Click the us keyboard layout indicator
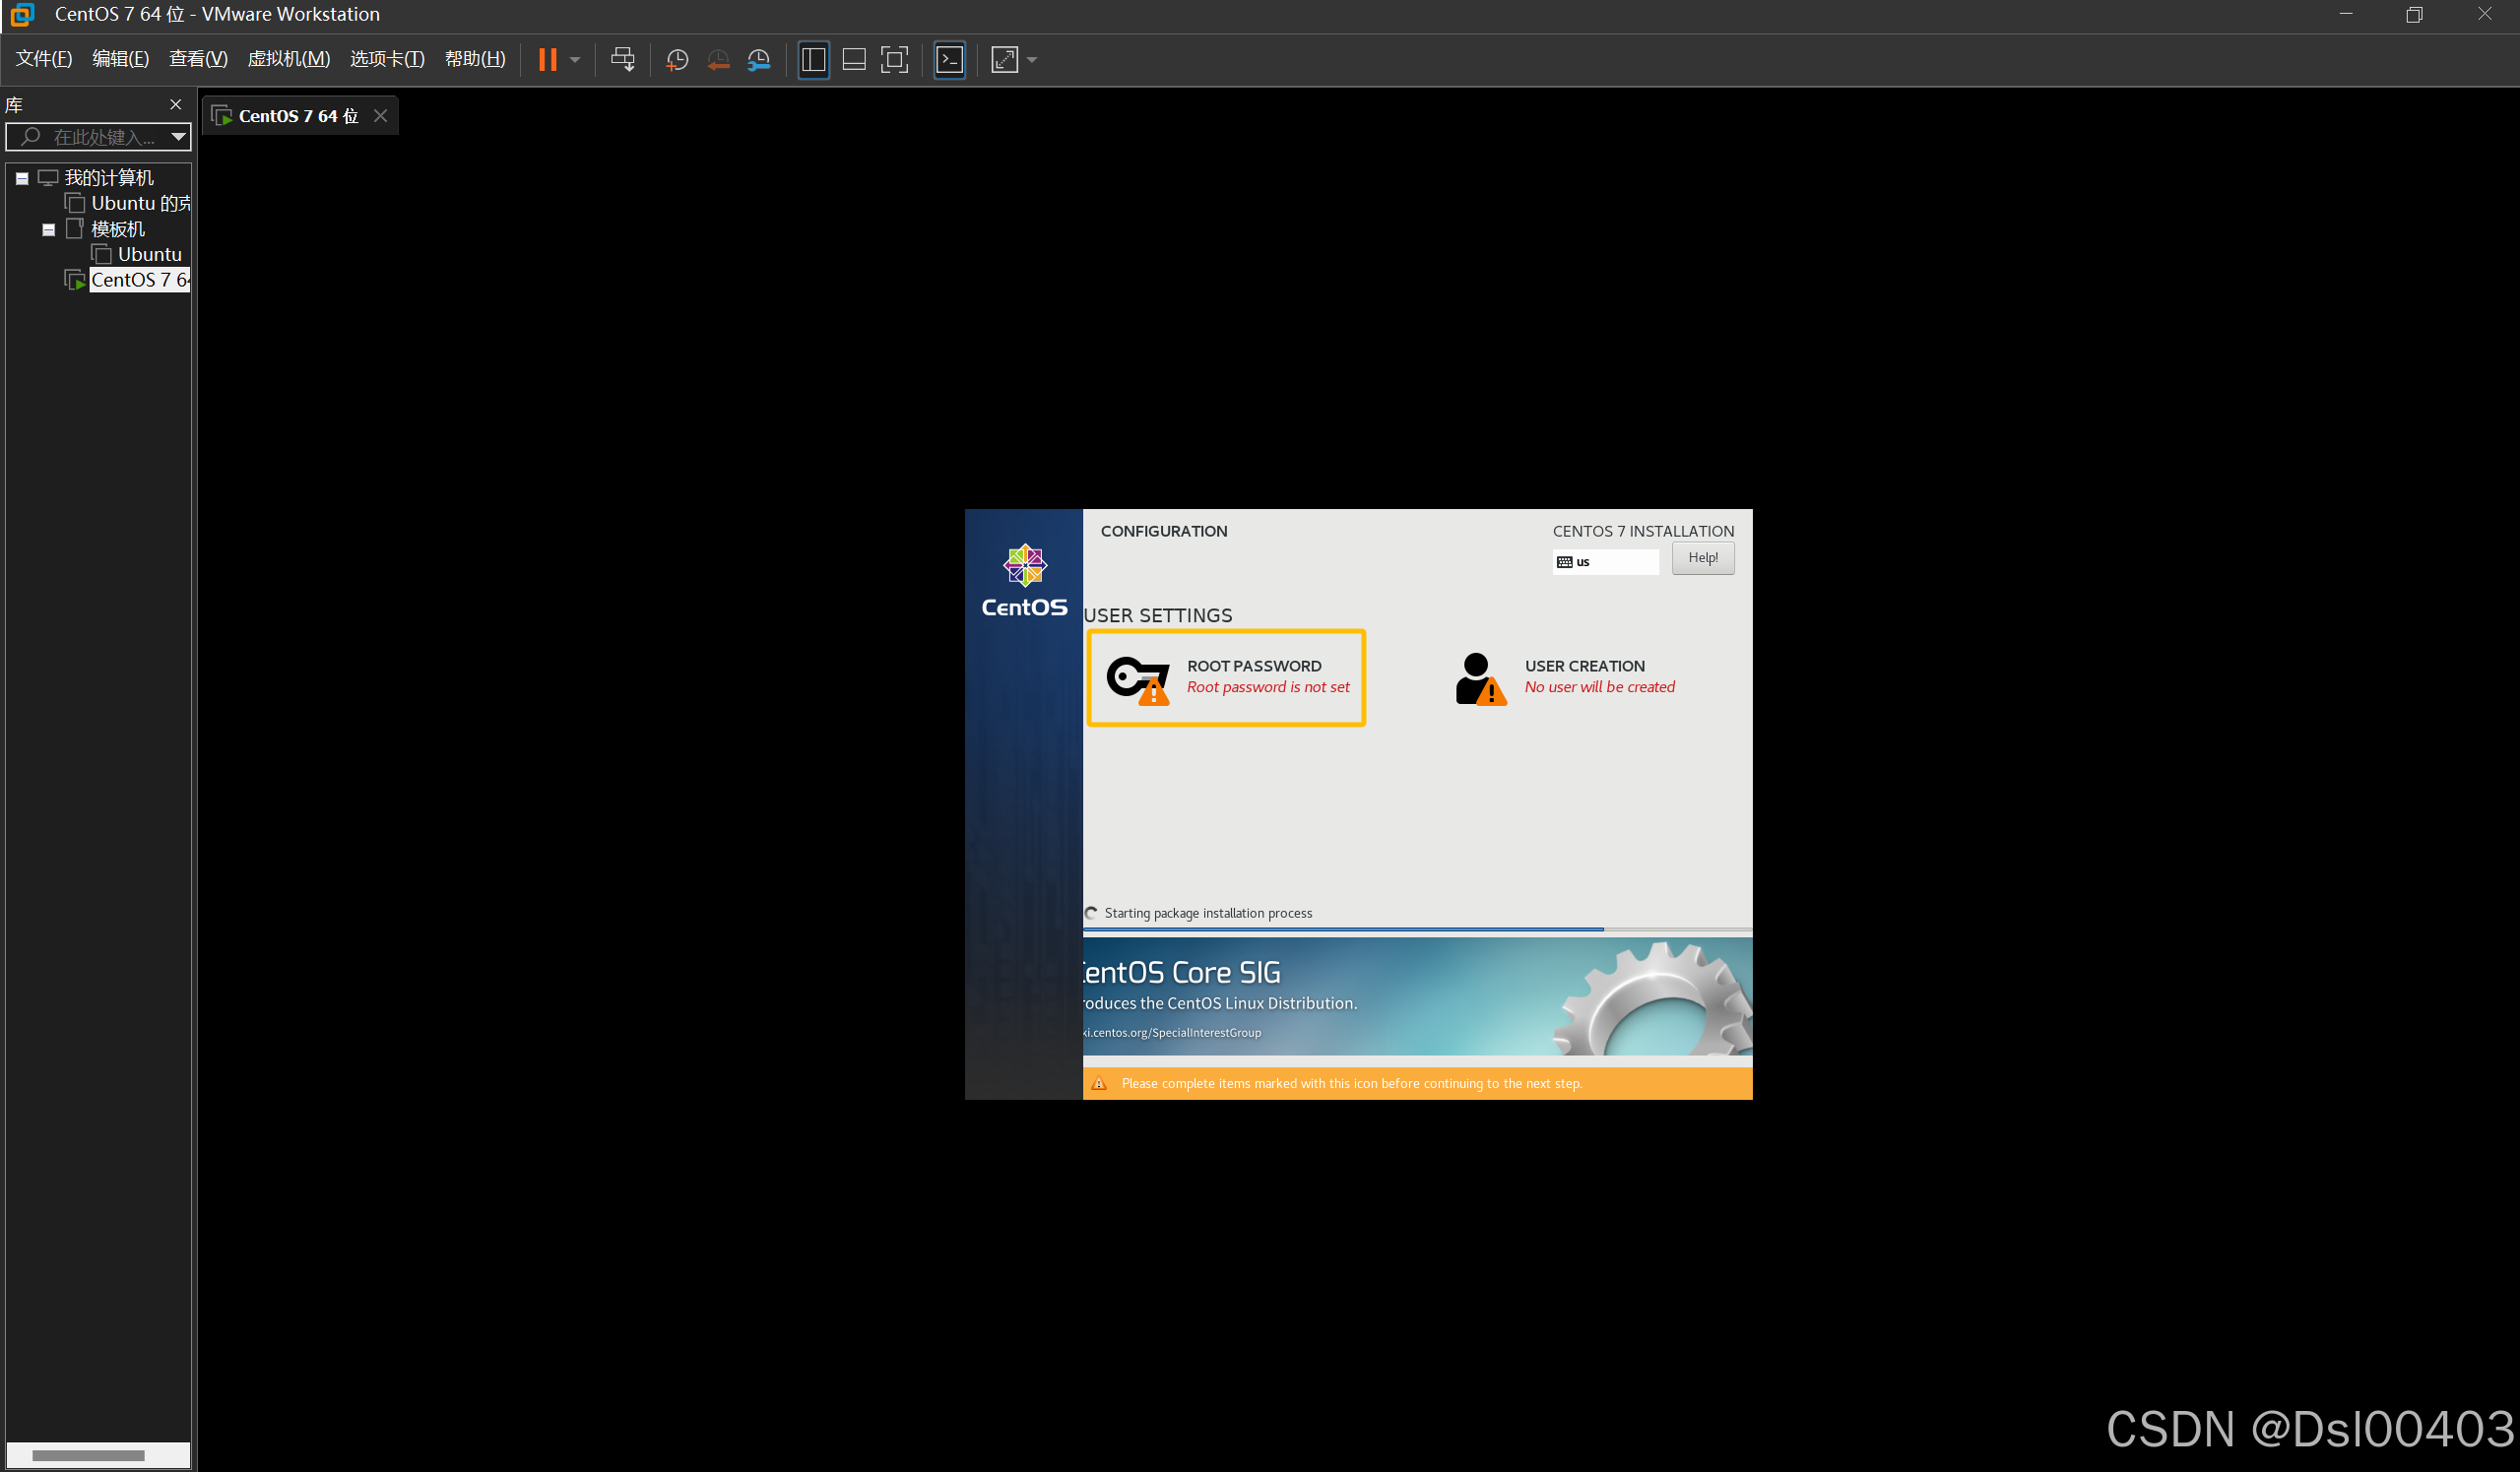Viewport: 2520px width, 1472px height. [x=1605, y=562]
